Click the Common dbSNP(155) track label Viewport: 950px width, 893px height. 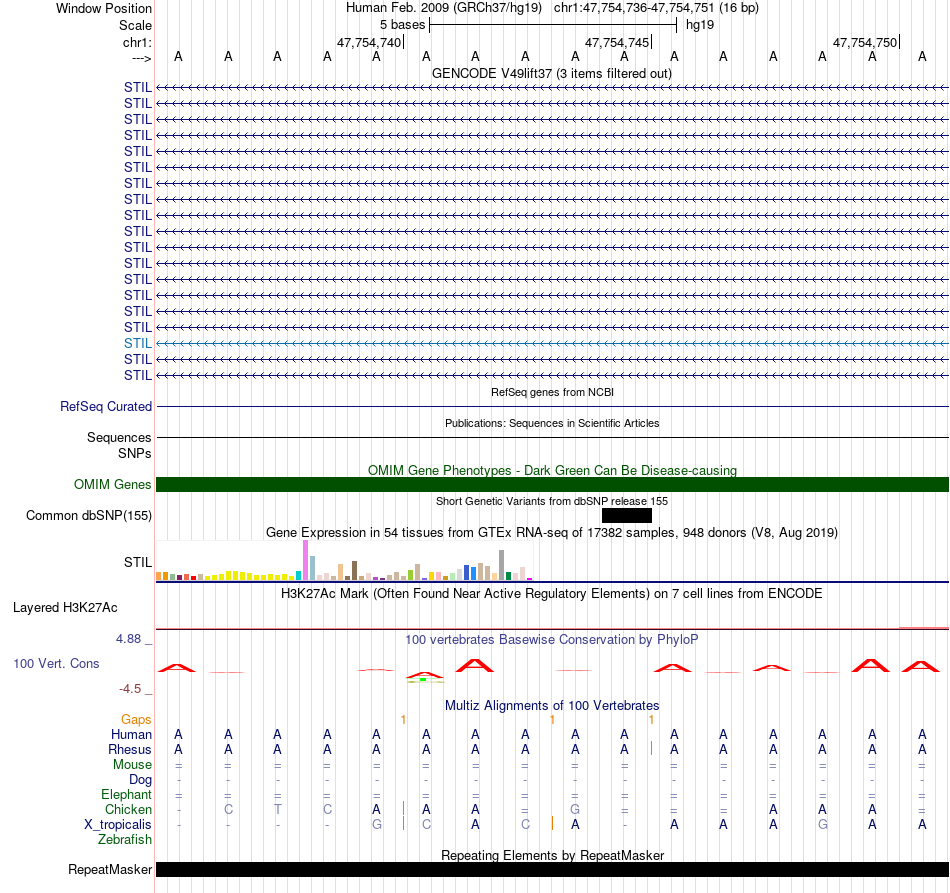click(88, 516)
